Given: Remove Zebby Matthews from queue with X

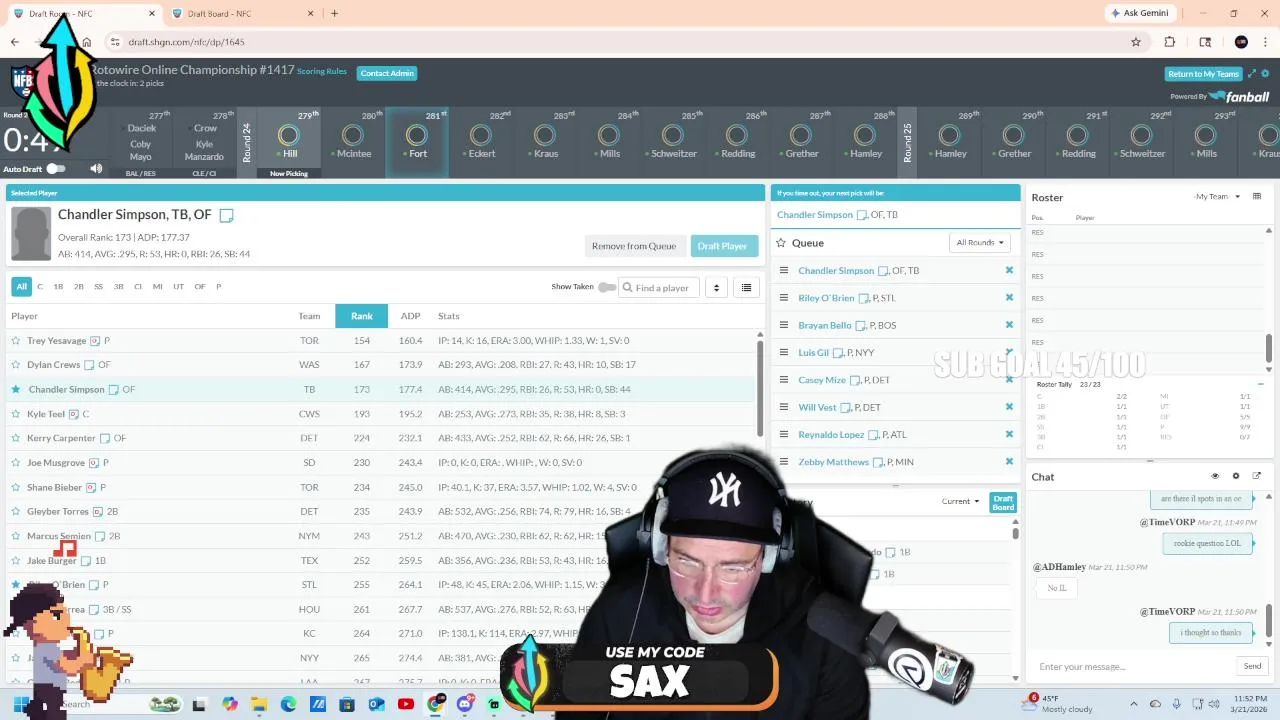Looking at the screenshot, I should pyautogui.click(x=1009, y=461).
